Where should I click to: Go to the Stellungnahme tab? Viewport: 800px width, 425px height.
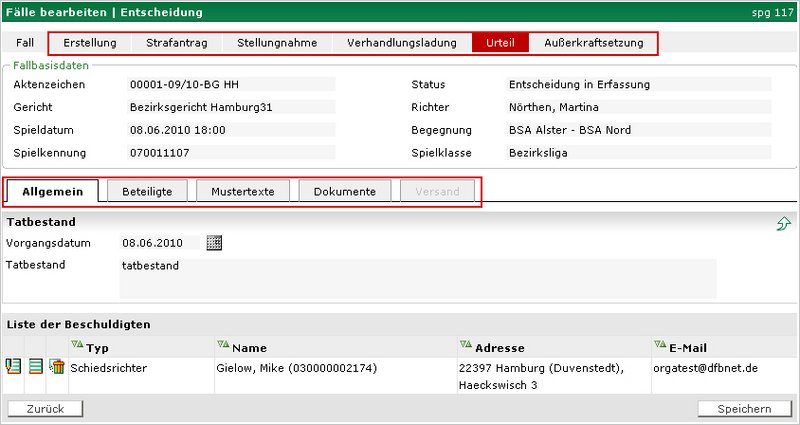pos(278,43)
